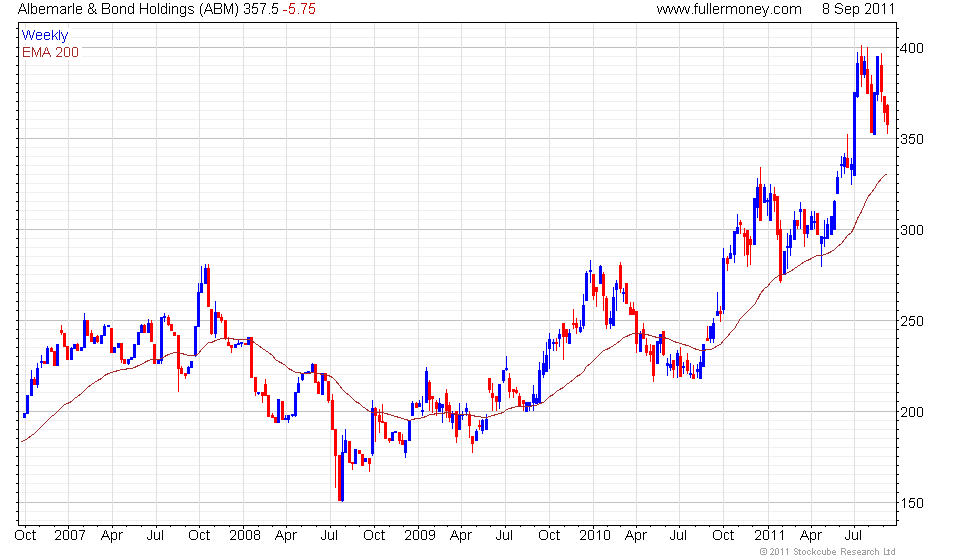Click the 400 price axis label
This screenshot has height=560, width=980.
(x=910, y=48)
